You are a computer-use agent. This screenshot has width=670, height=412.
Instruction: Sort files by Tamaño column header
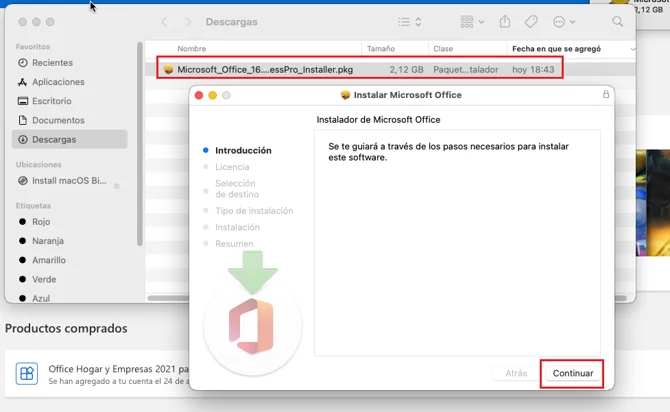point(381,48)
